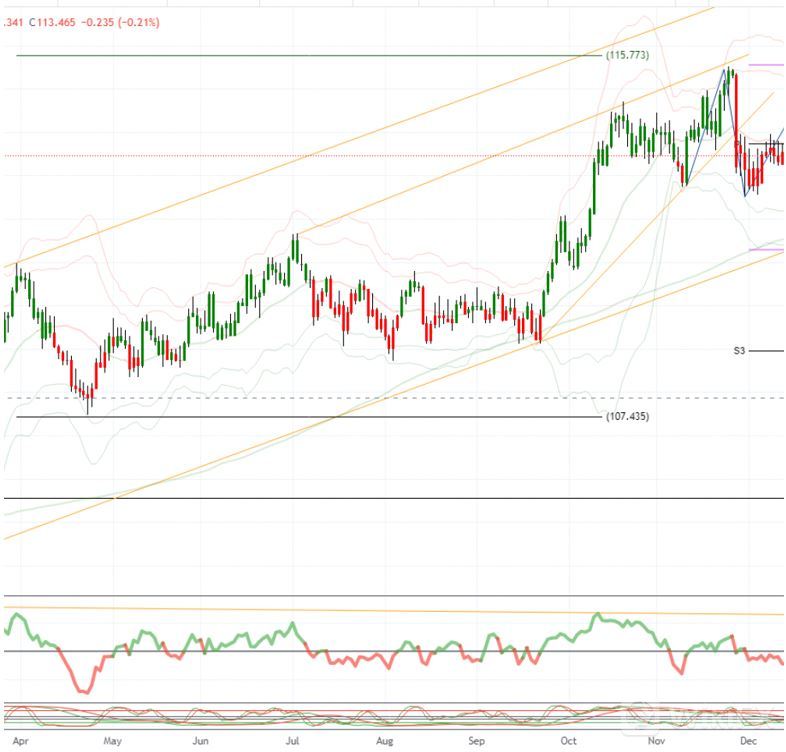
Task: Click the Jul date axis label
Action: point(292,742)
